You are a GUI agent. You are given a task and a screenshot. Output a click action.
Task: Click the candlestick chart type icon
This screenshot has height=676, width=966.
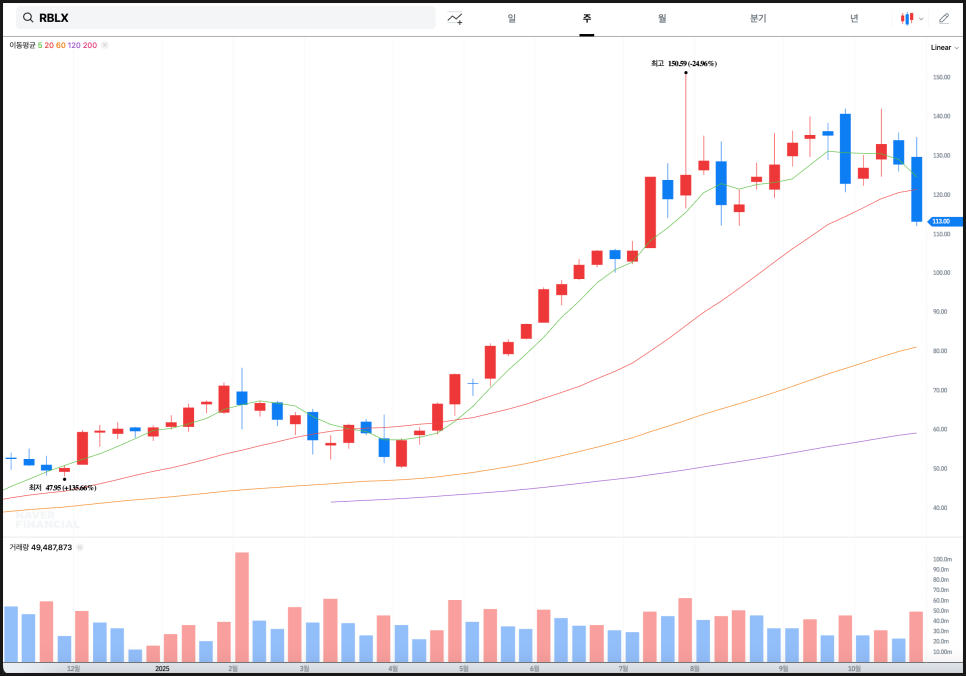[907, 18]
